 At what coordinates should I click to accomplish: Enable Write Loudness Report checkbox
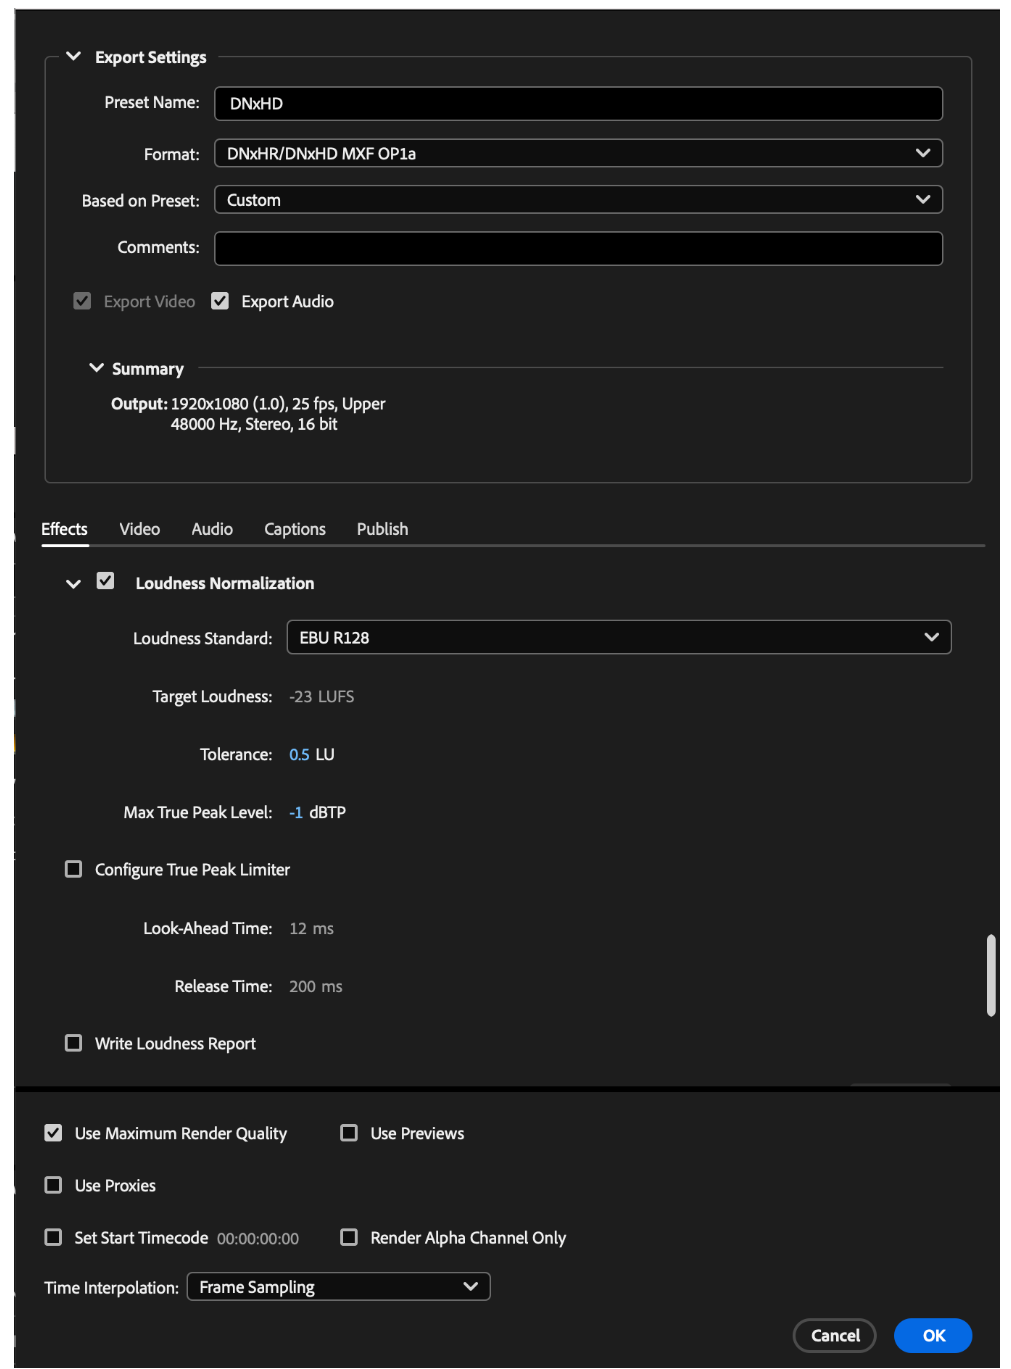[x=73, y=1043]
